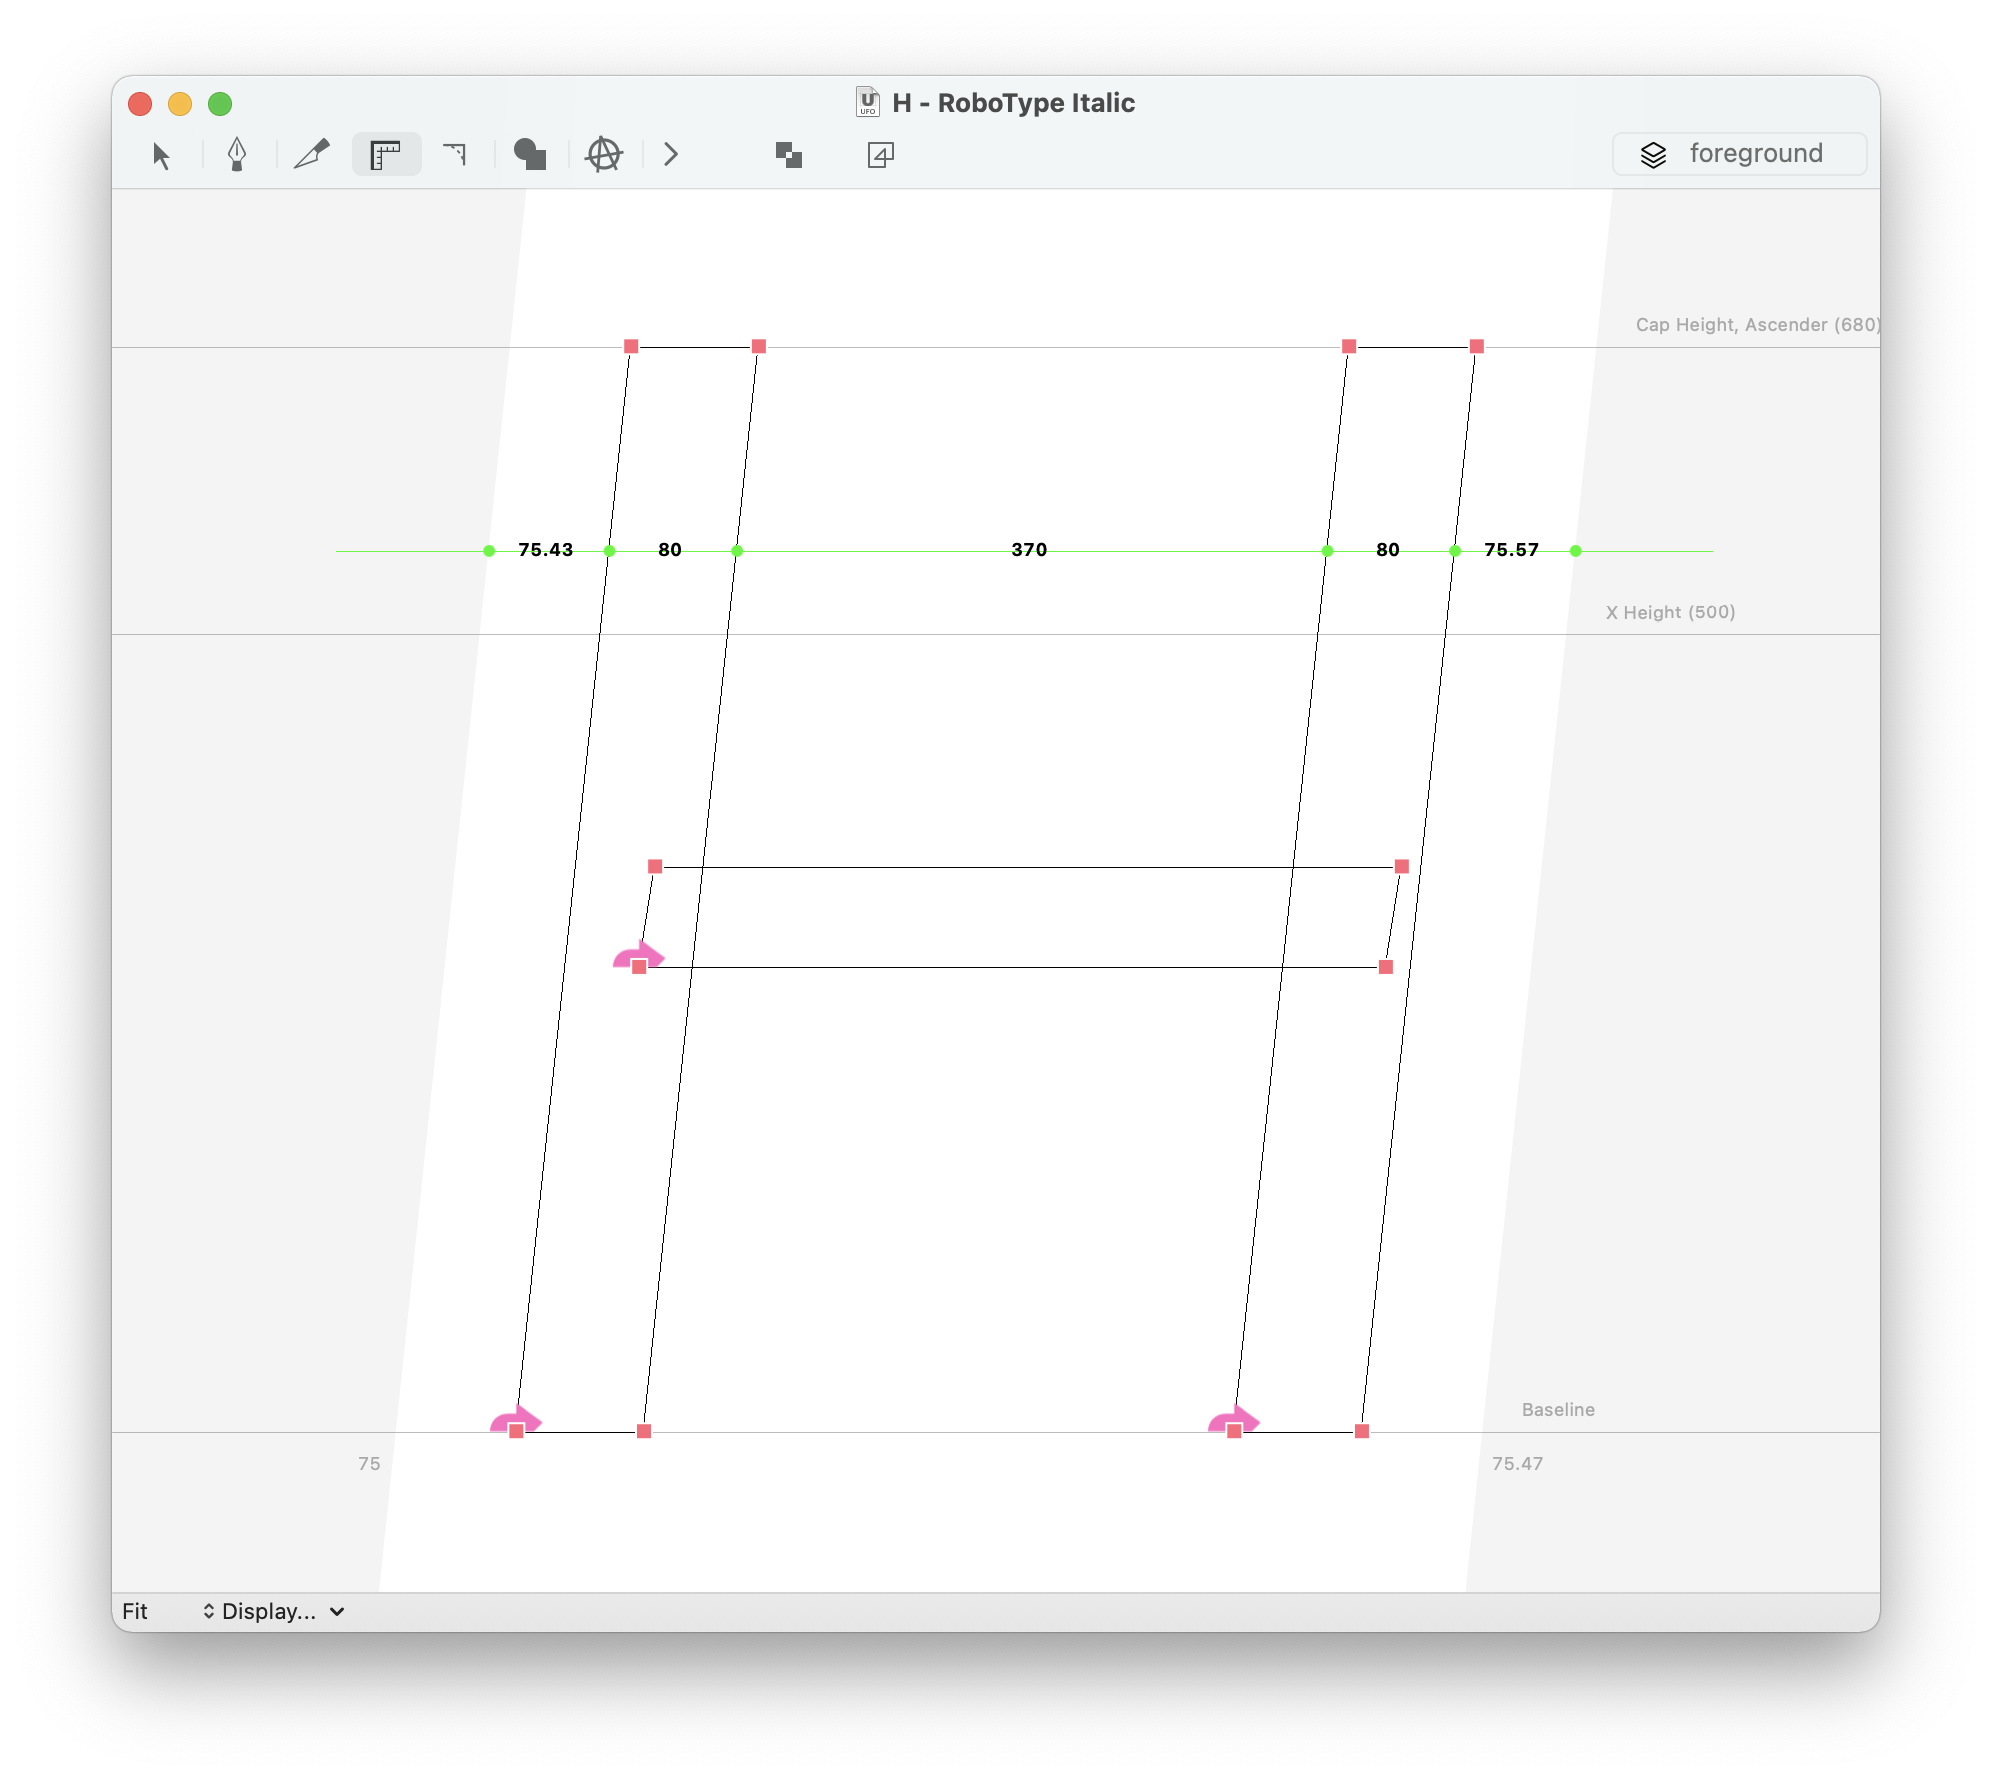Click the Cap Height, Ascender (680) label
The image size is (1992, 1780).
tap(1758, 325)
